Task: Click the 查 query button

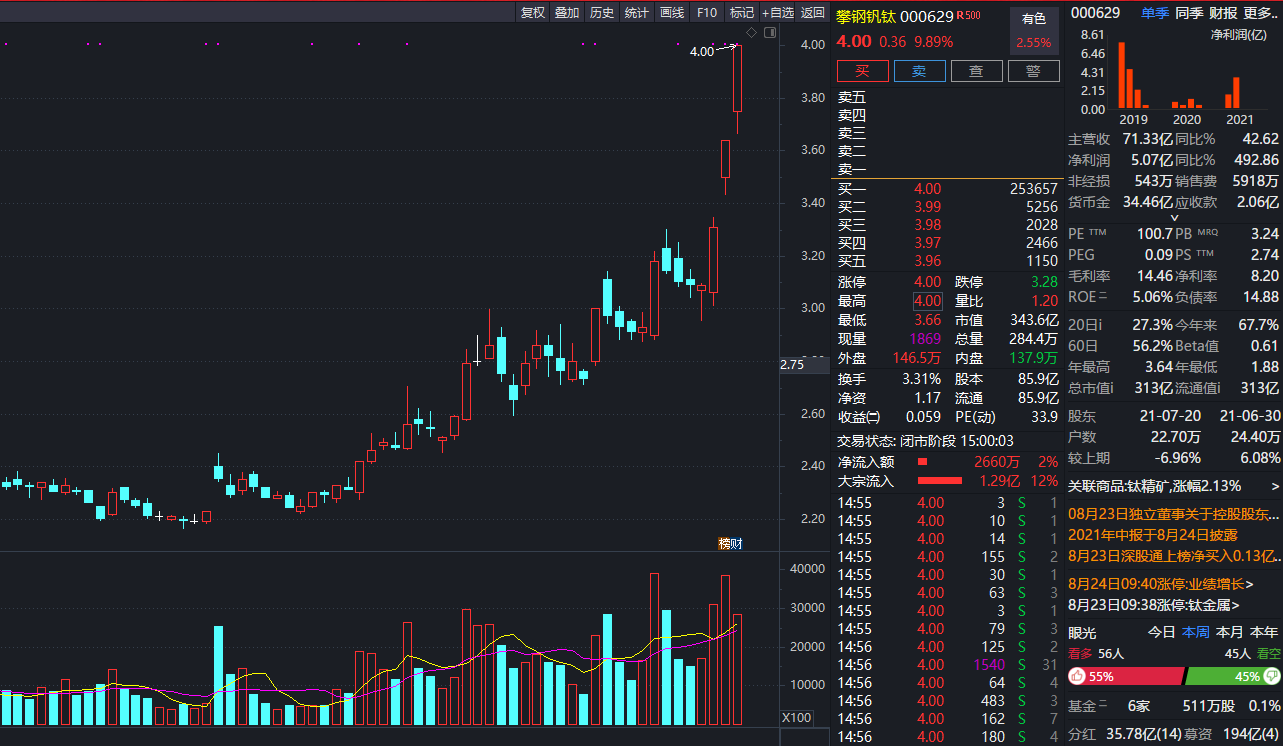Action: pos(976,71)
